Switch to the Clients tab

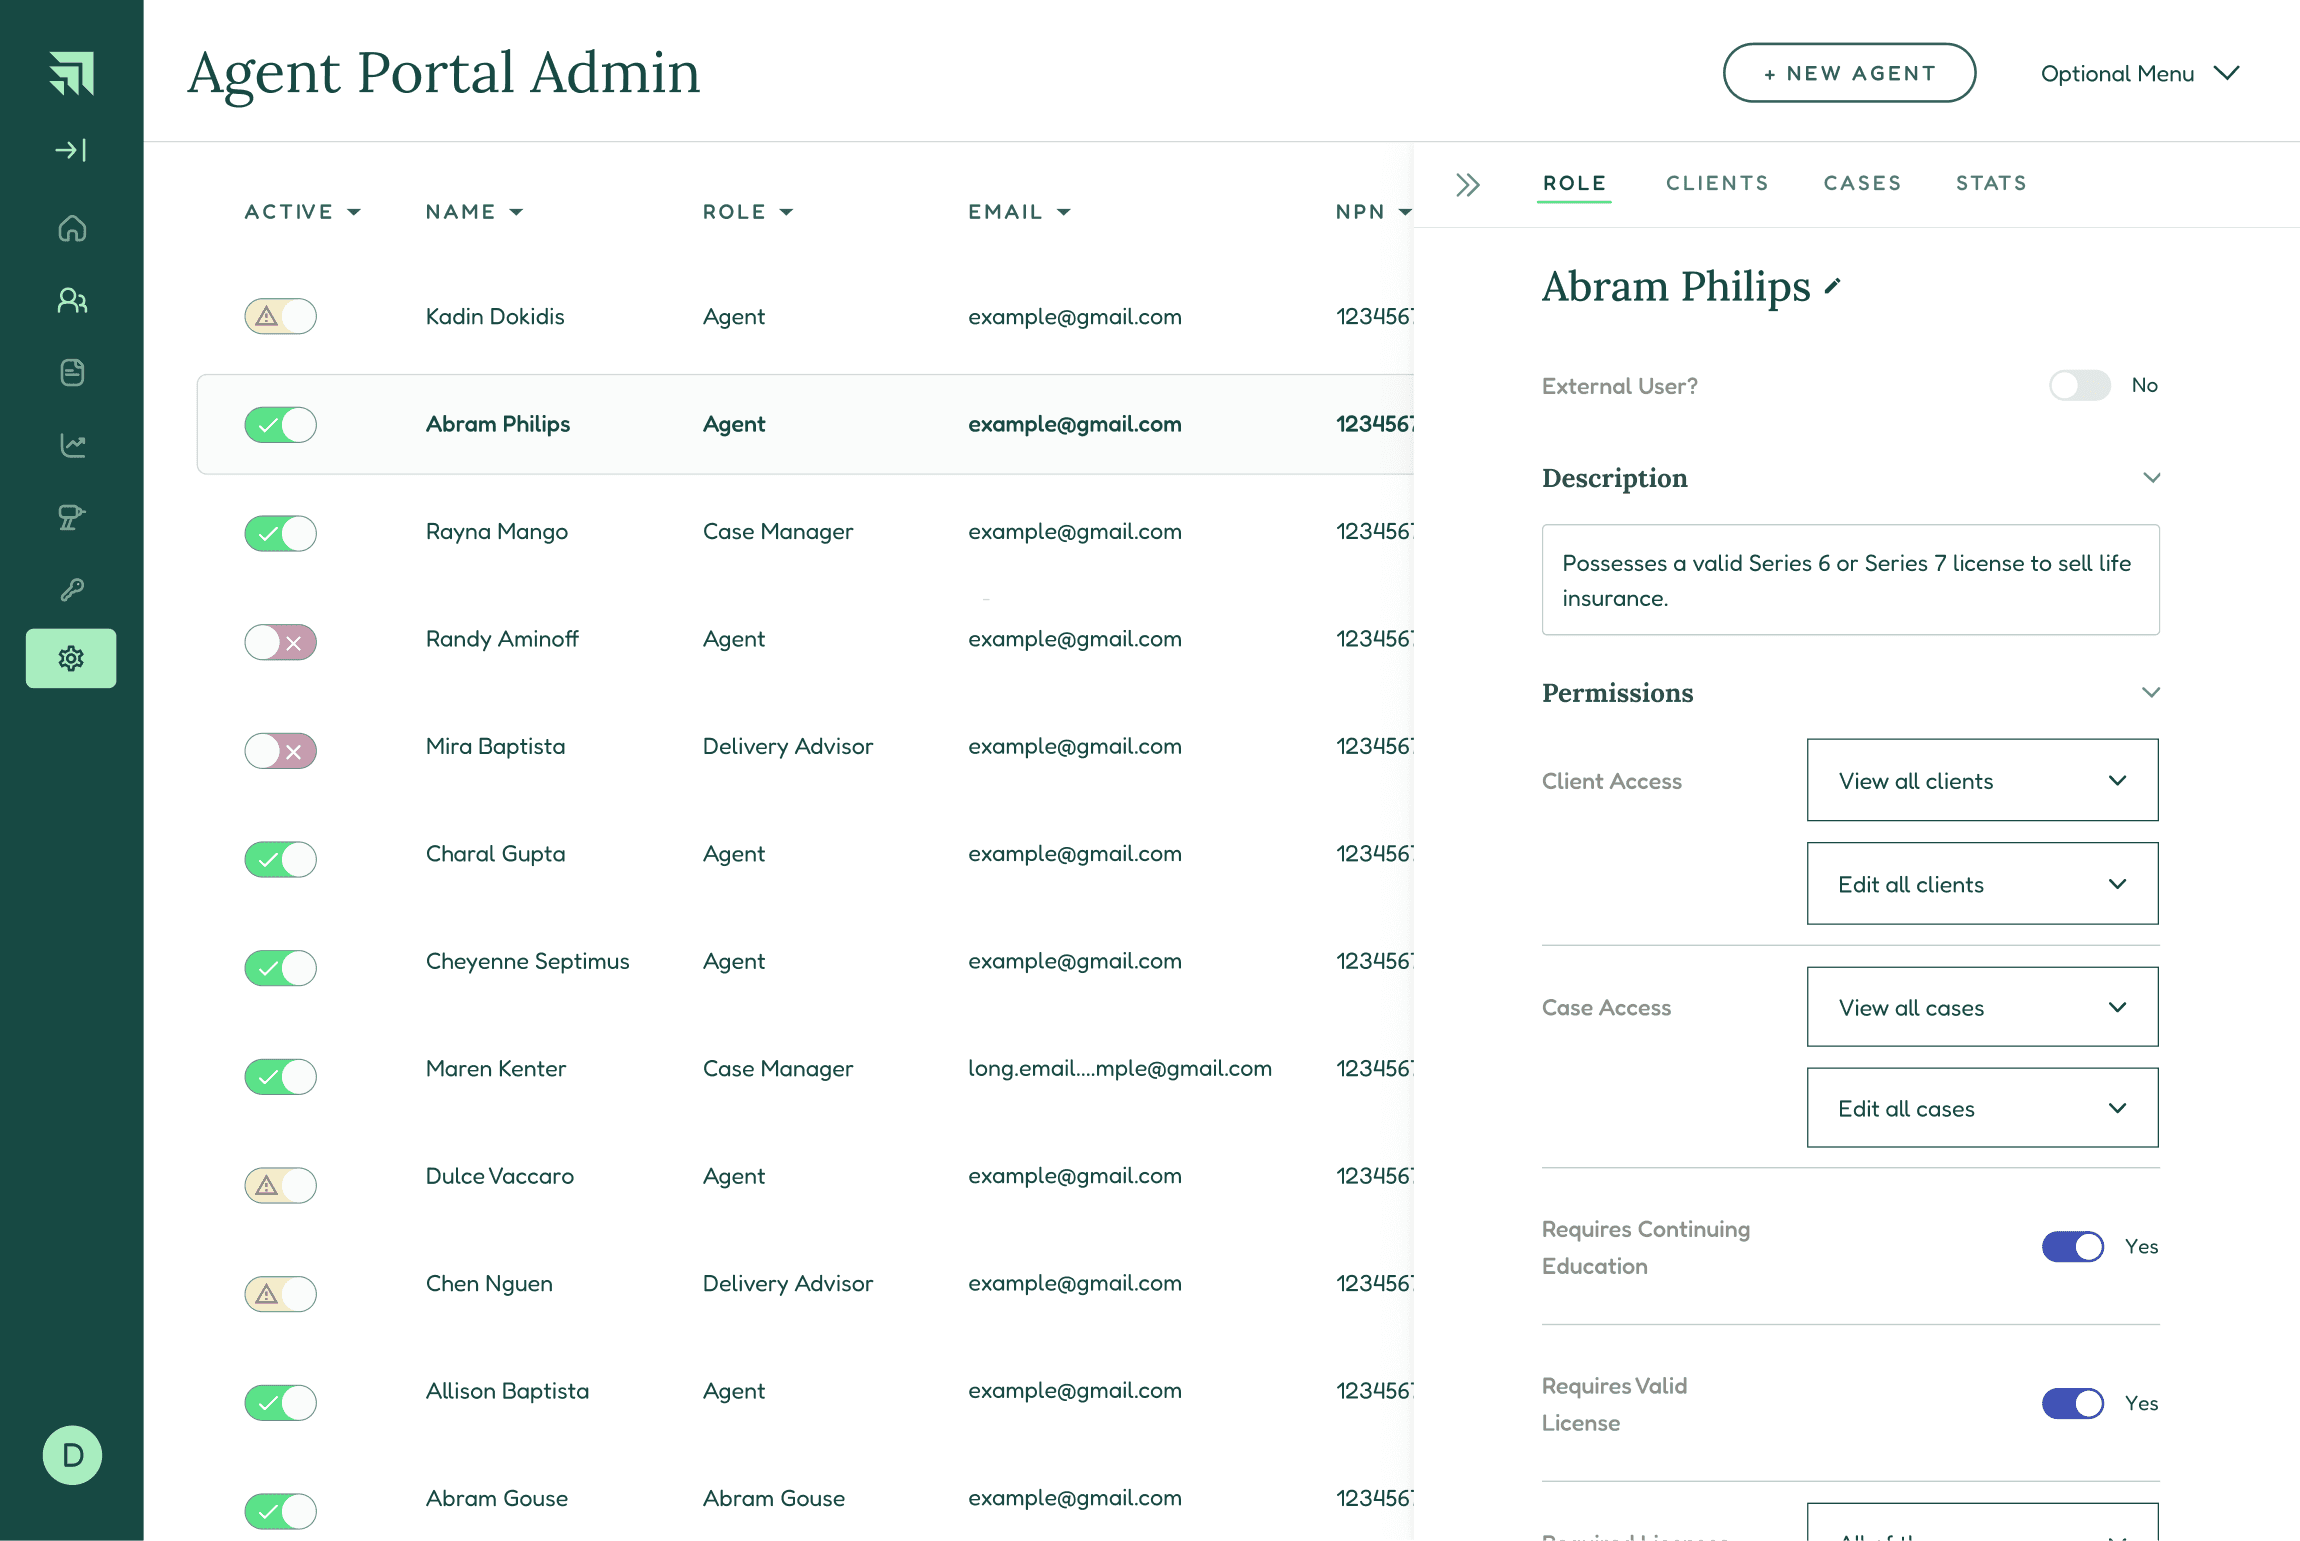coord(1717,183)
